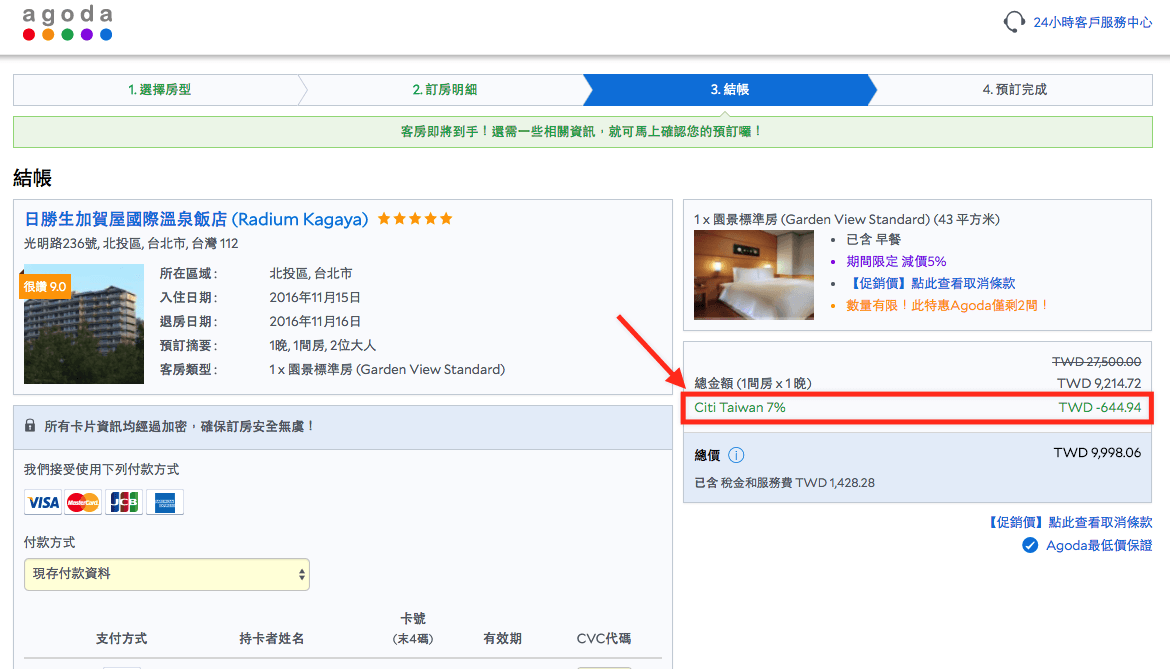Click the 支付方式 column header
This screenshot has height=669, width=1170.
point(122,638)
